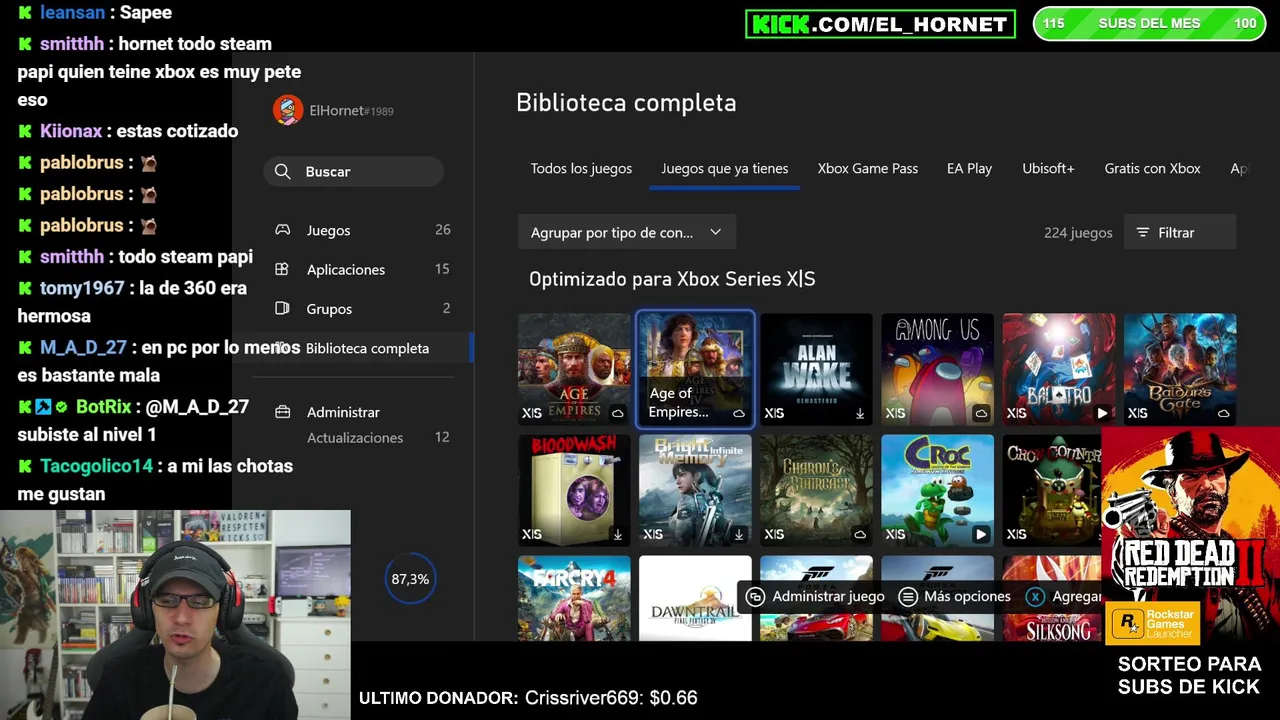Click the Filtrar lines icon
This screenshot has width=1280, height=720.
[1143, 232]
